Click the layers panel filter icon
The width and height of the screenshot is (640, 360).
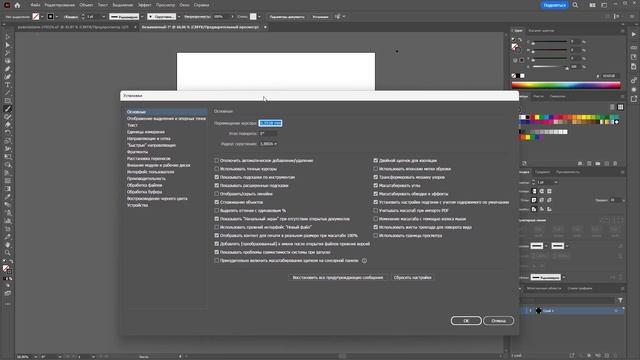tap(620, 300)
